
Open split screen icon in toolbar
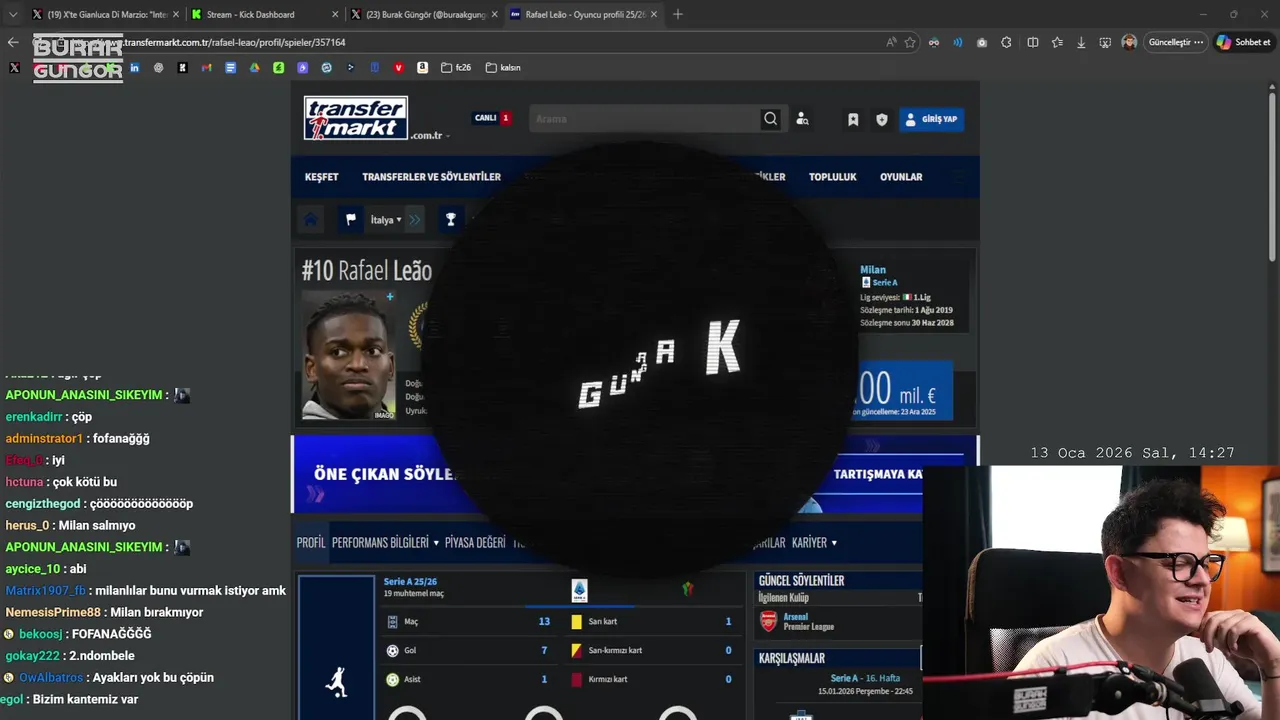click(1033, 42)
